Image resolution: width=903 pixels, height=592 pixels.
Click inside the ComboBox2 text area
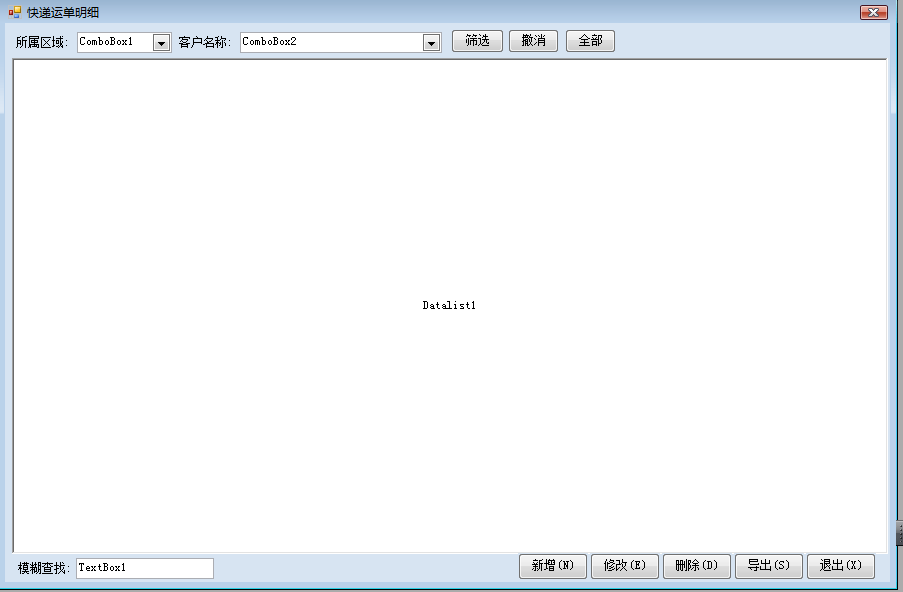pyautogui.click(x=332, y=43)
